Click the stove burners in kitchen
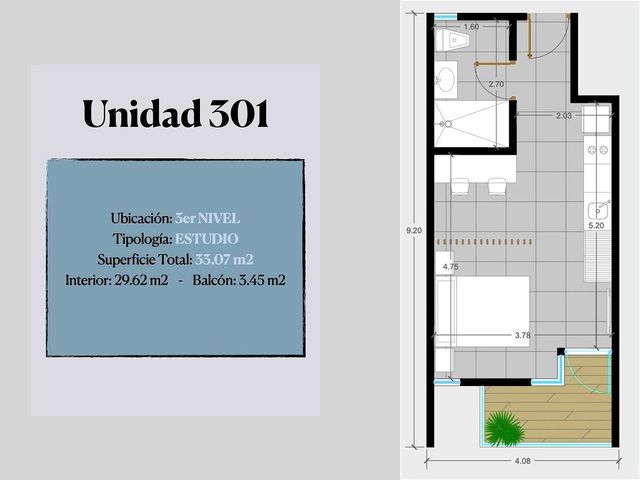This screenshot has height=480, width=640. [597, 150]
